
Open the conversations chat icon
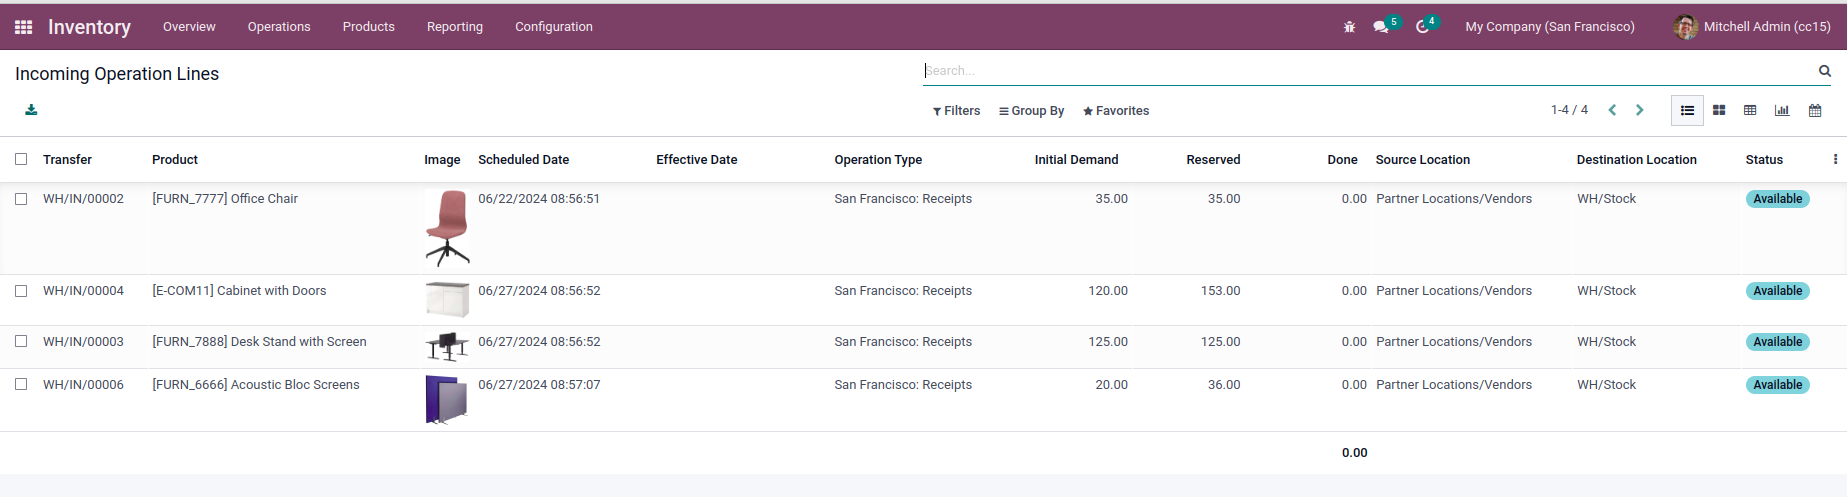[1381, 27]
